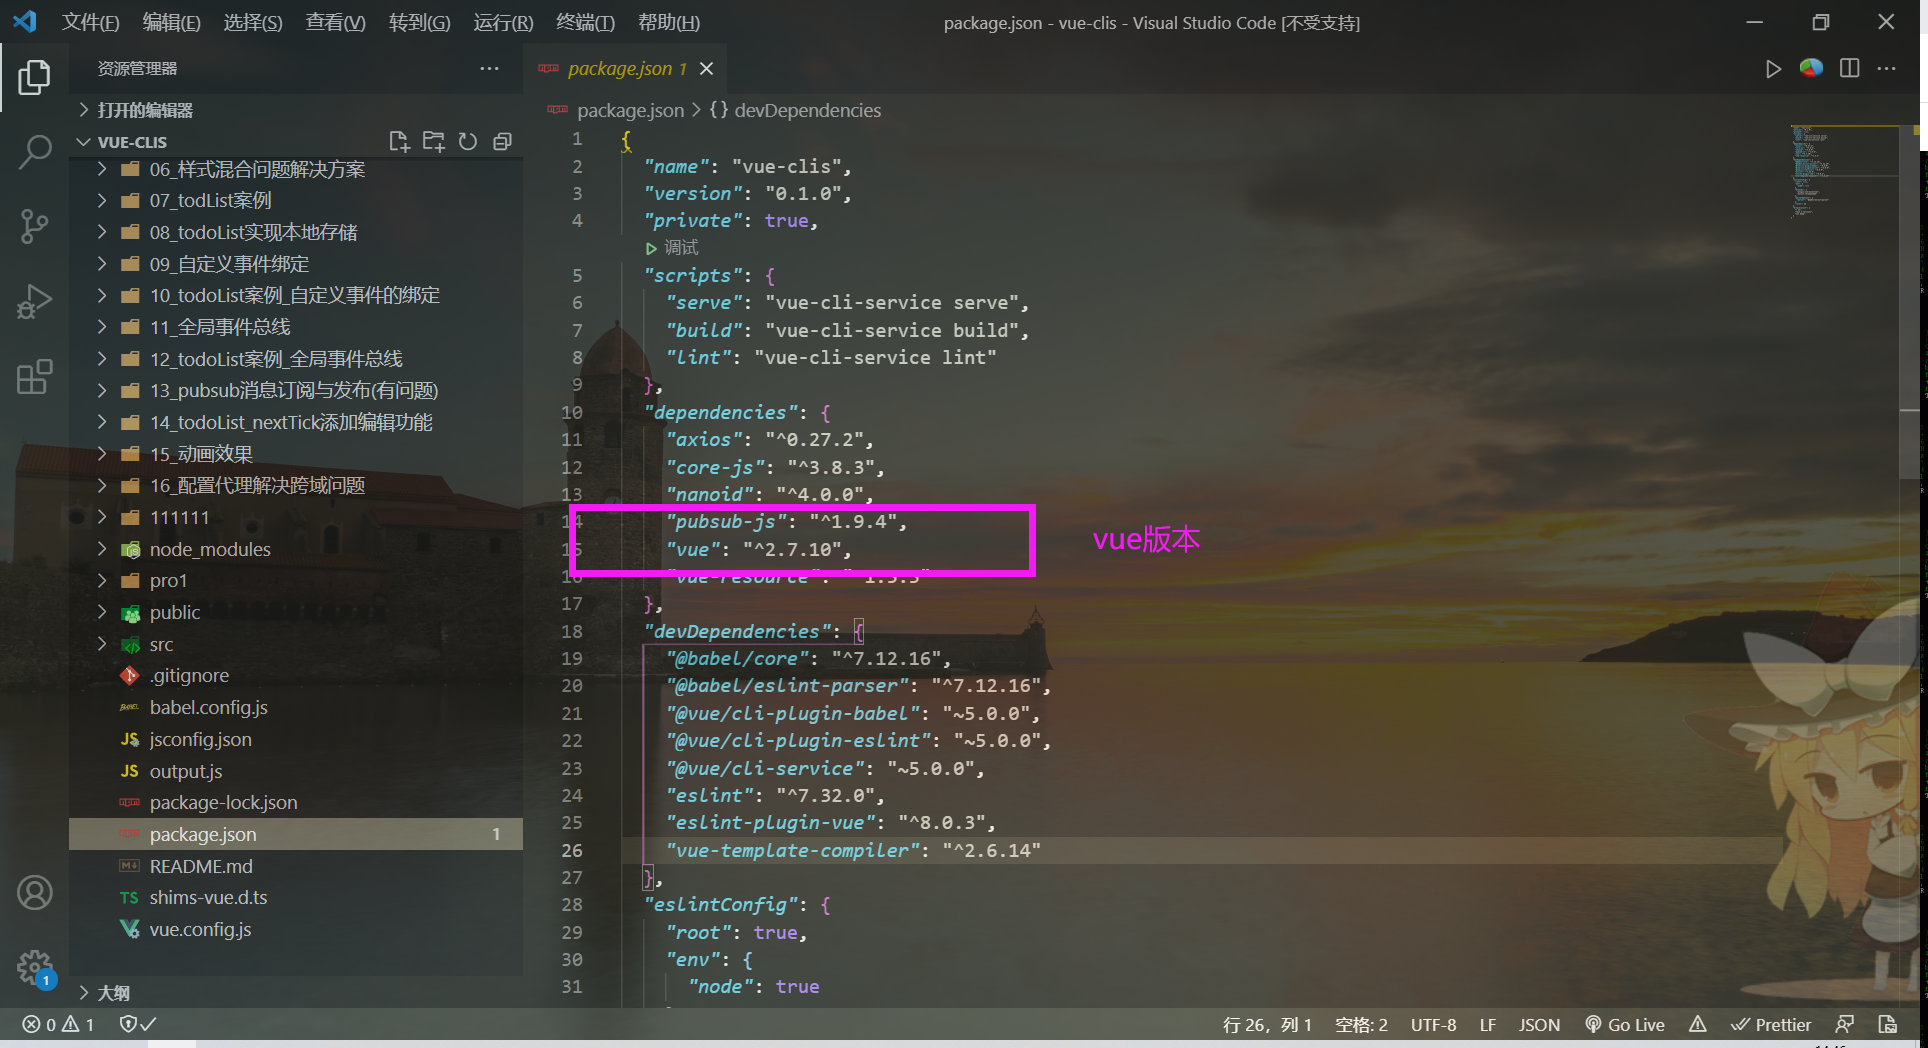Change language mode JSON
1928x1048 pixels.
click(1539, 1024)
